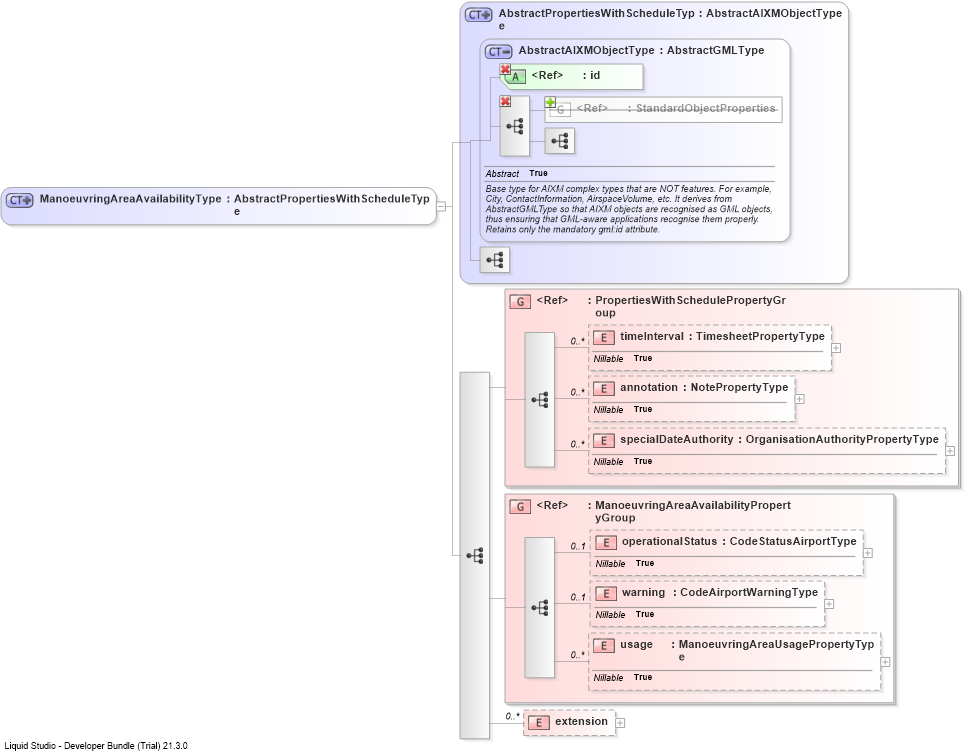The height and width of the screenshot is (751, 965).
Task: Click the red X marker on the sequence
Action: 505,101
